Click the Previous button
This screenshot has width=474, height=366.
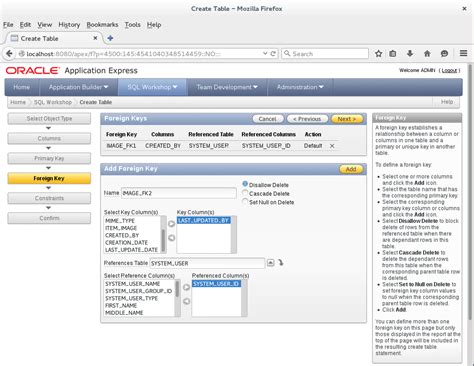307,119
